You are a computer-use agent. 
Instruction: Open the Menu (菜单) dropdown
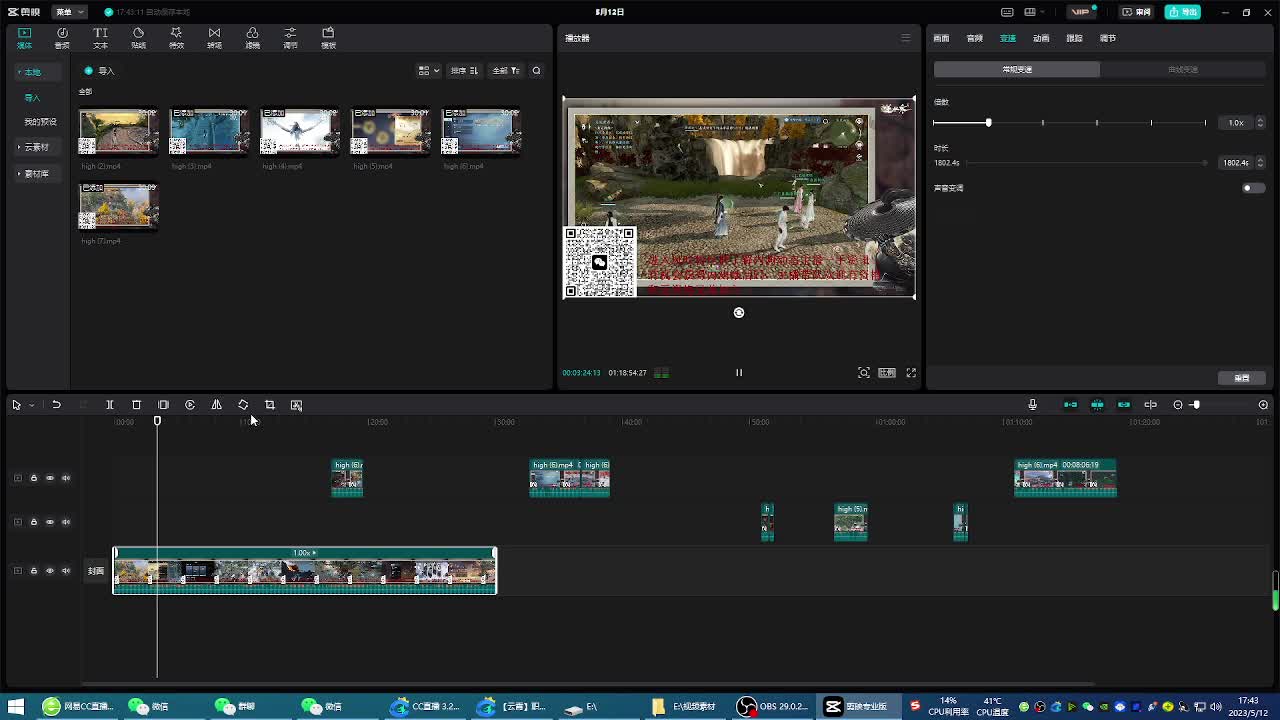click(68, 12)
